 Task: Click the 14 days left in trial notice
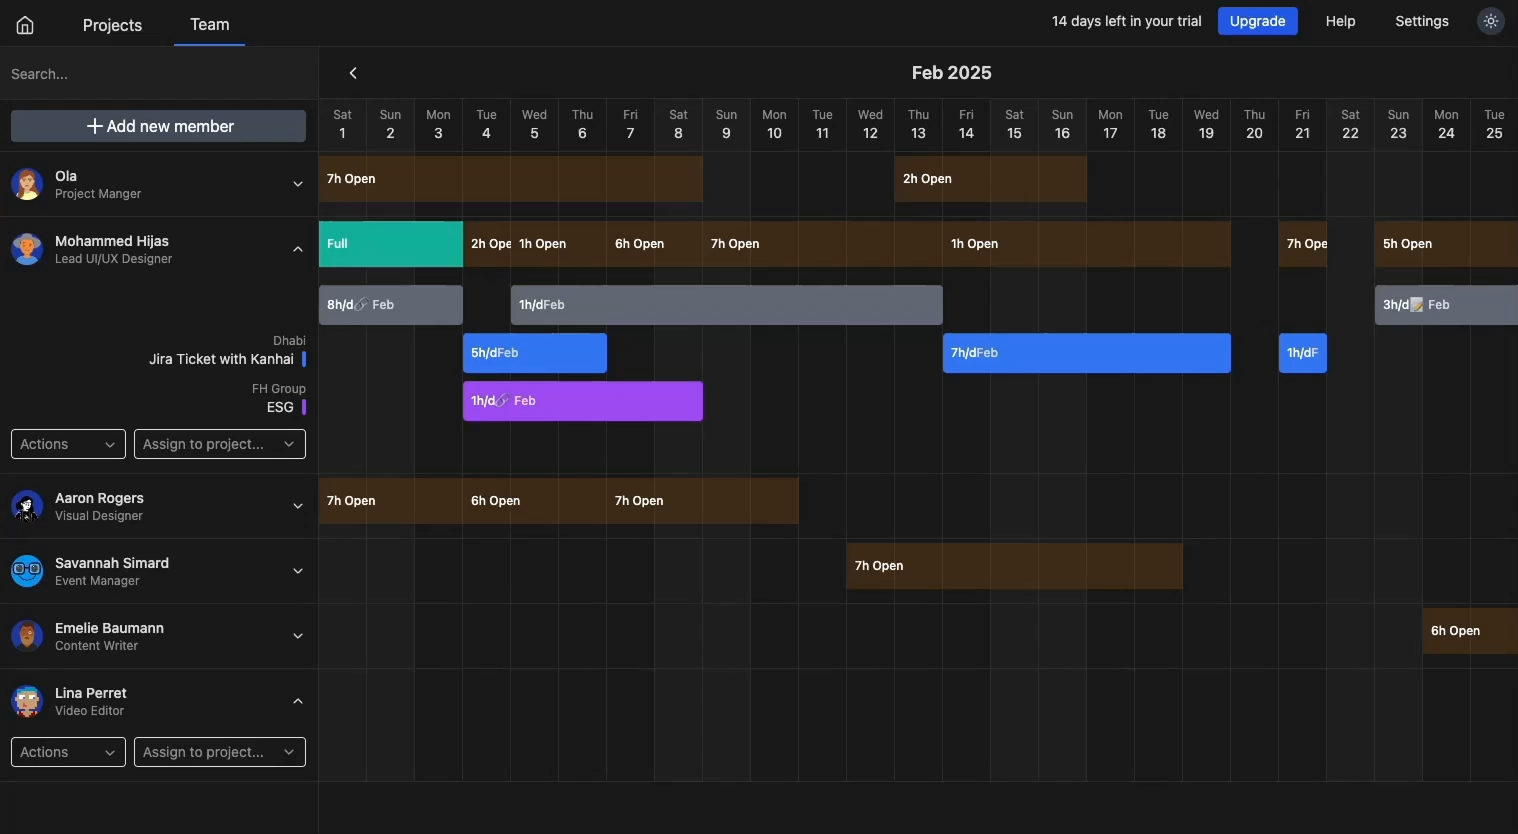1126,21
